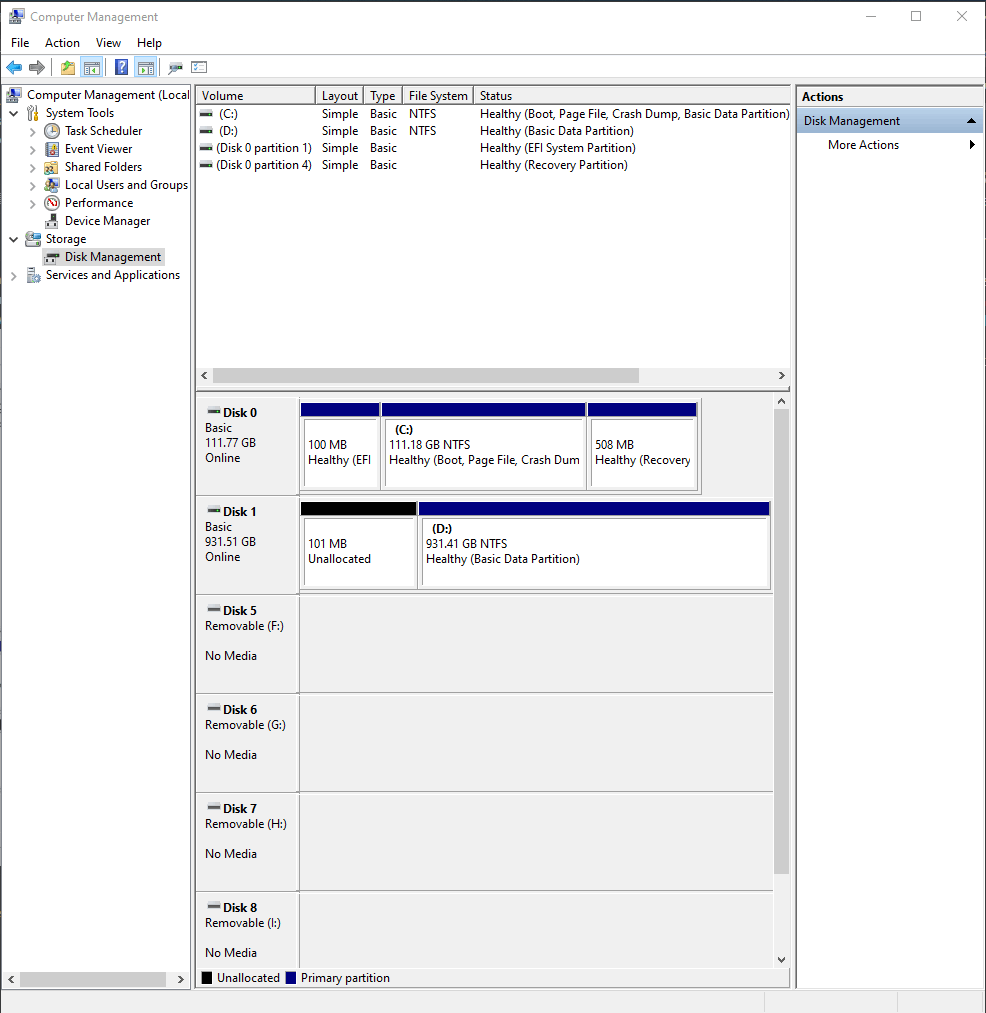Select the (C:) 111.18 GB NTFS partition block
Image resolution: width=986 pixels, height=1013 pixels.
(x=484, y=446)
